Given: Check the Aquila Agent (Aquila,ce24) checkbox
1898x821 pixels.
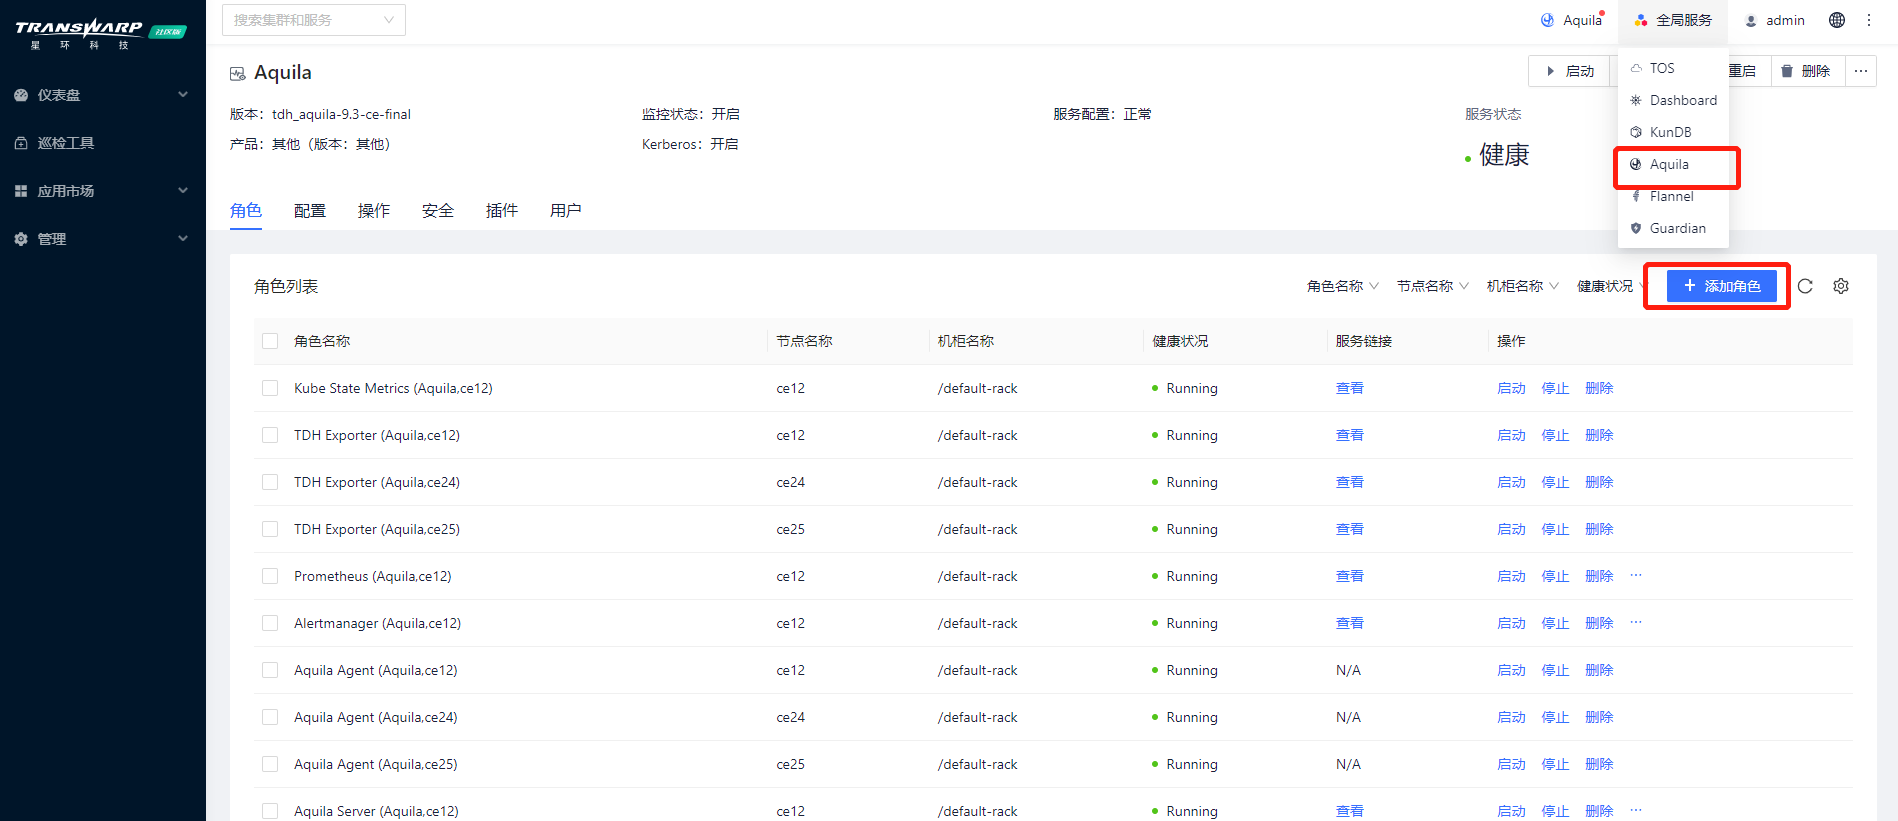Looking at the screenshot, I should point(270,717).
